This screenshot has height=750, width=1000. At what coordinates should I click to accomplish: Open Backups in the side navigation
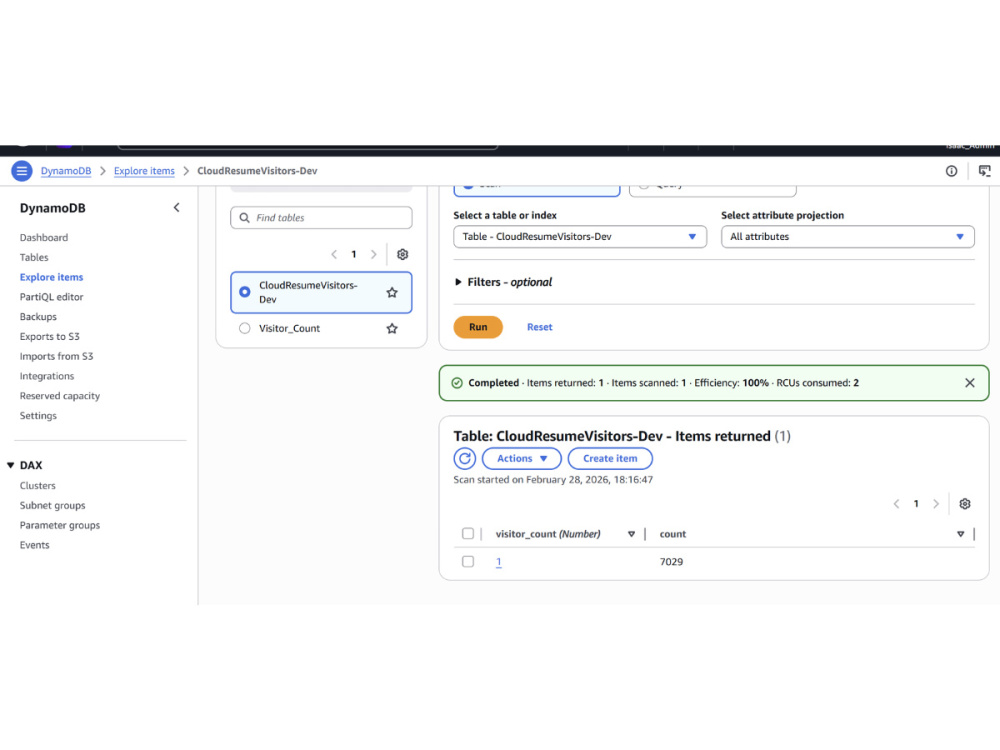38,317
